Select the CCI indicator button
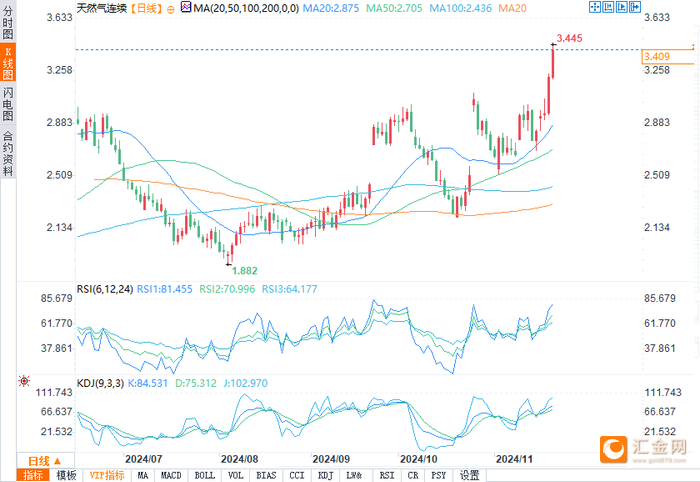The width and height of the screenshot is (700, 482). pyautogui.click(x=297, y=476)
